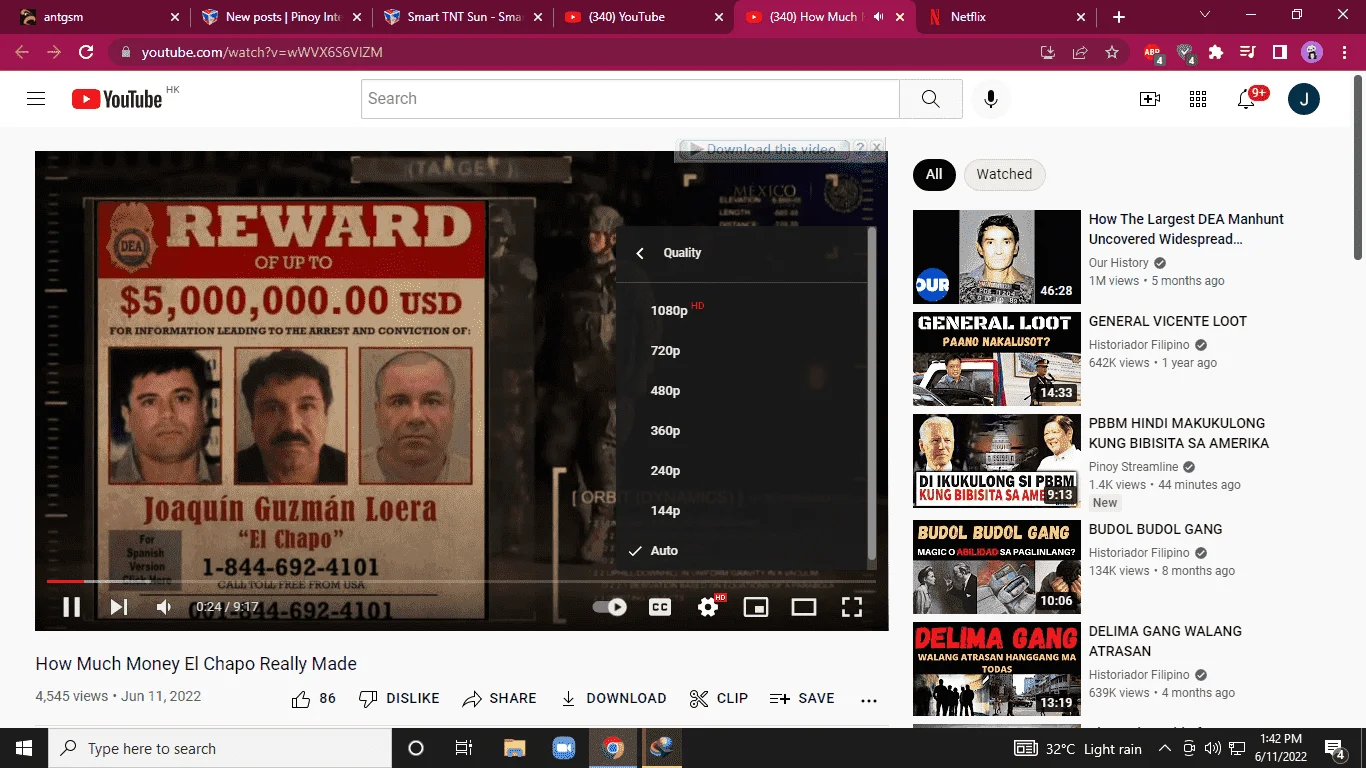The width and height of the screenshot is (1366, 768).
Task: Go back in browser history
Action: pyautogui.click(x=22, y=52)
